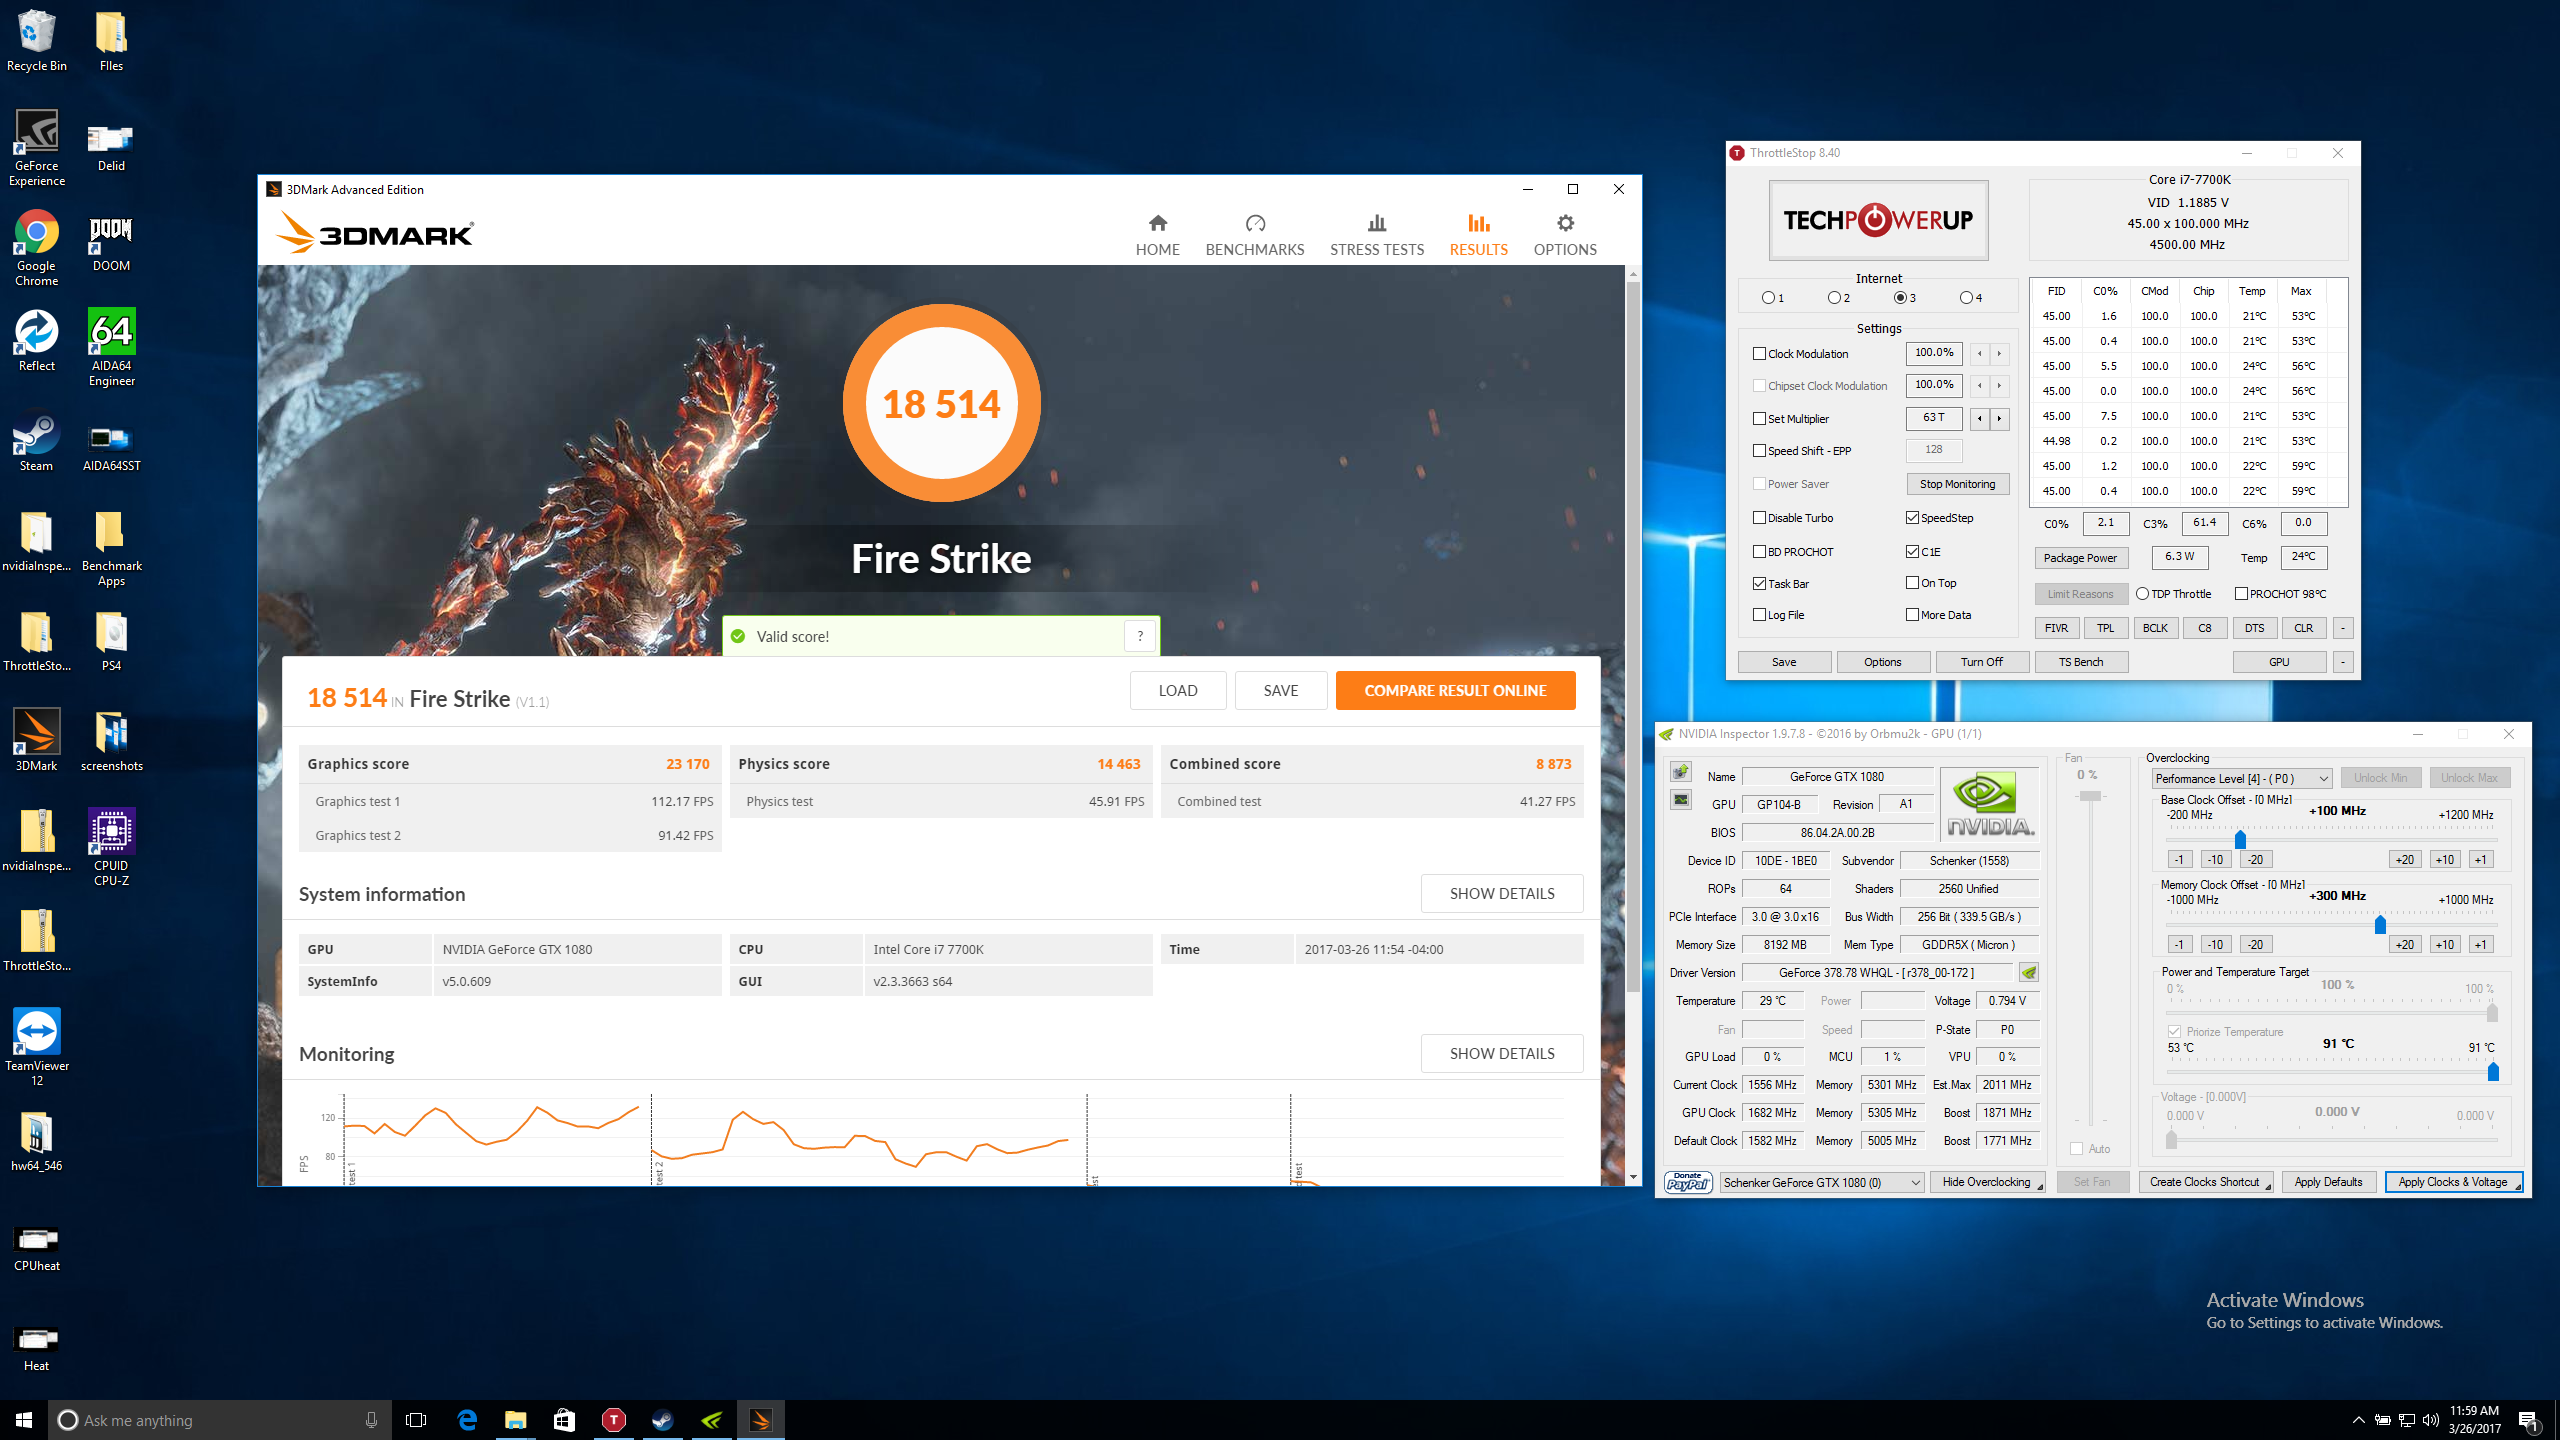Click the valid score help question mark
2560x1440 pixels.
1140,636
